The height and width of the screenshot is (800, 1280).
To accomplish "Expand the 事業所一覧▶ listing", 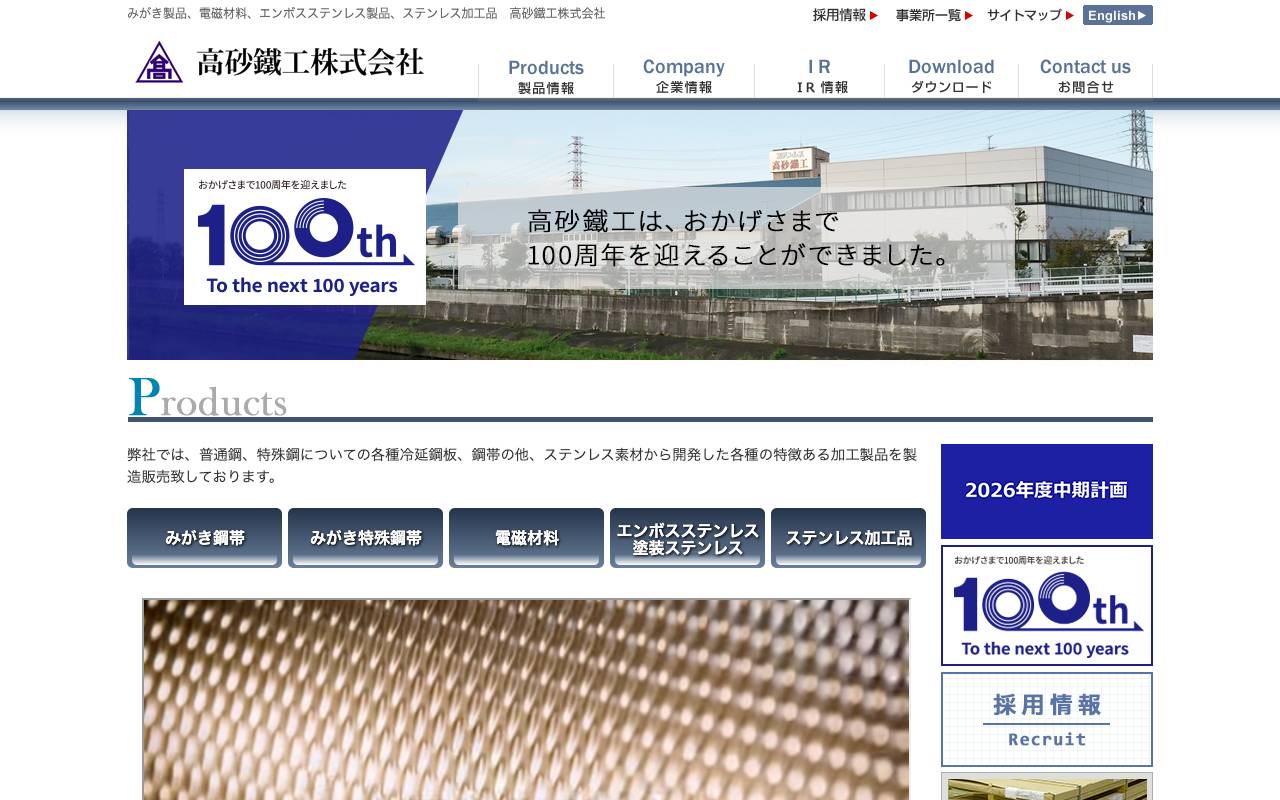I will click(x=930, y=15).
